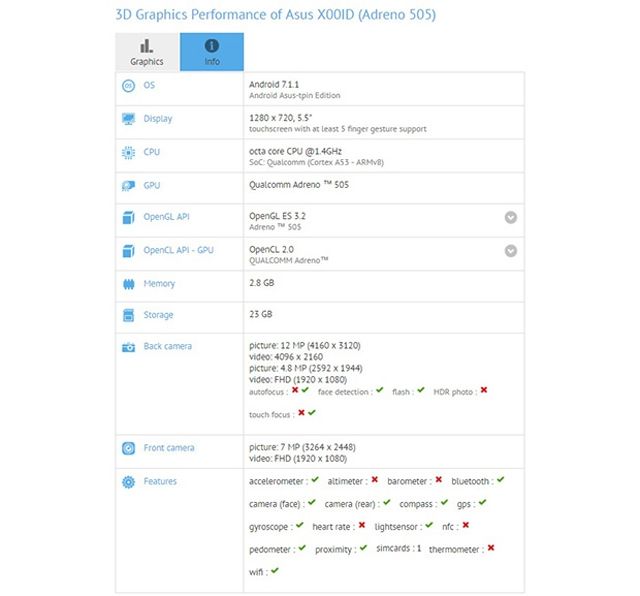Select the Memory label
This screenshot has height=596, width=640.
(x=159, y=284)
